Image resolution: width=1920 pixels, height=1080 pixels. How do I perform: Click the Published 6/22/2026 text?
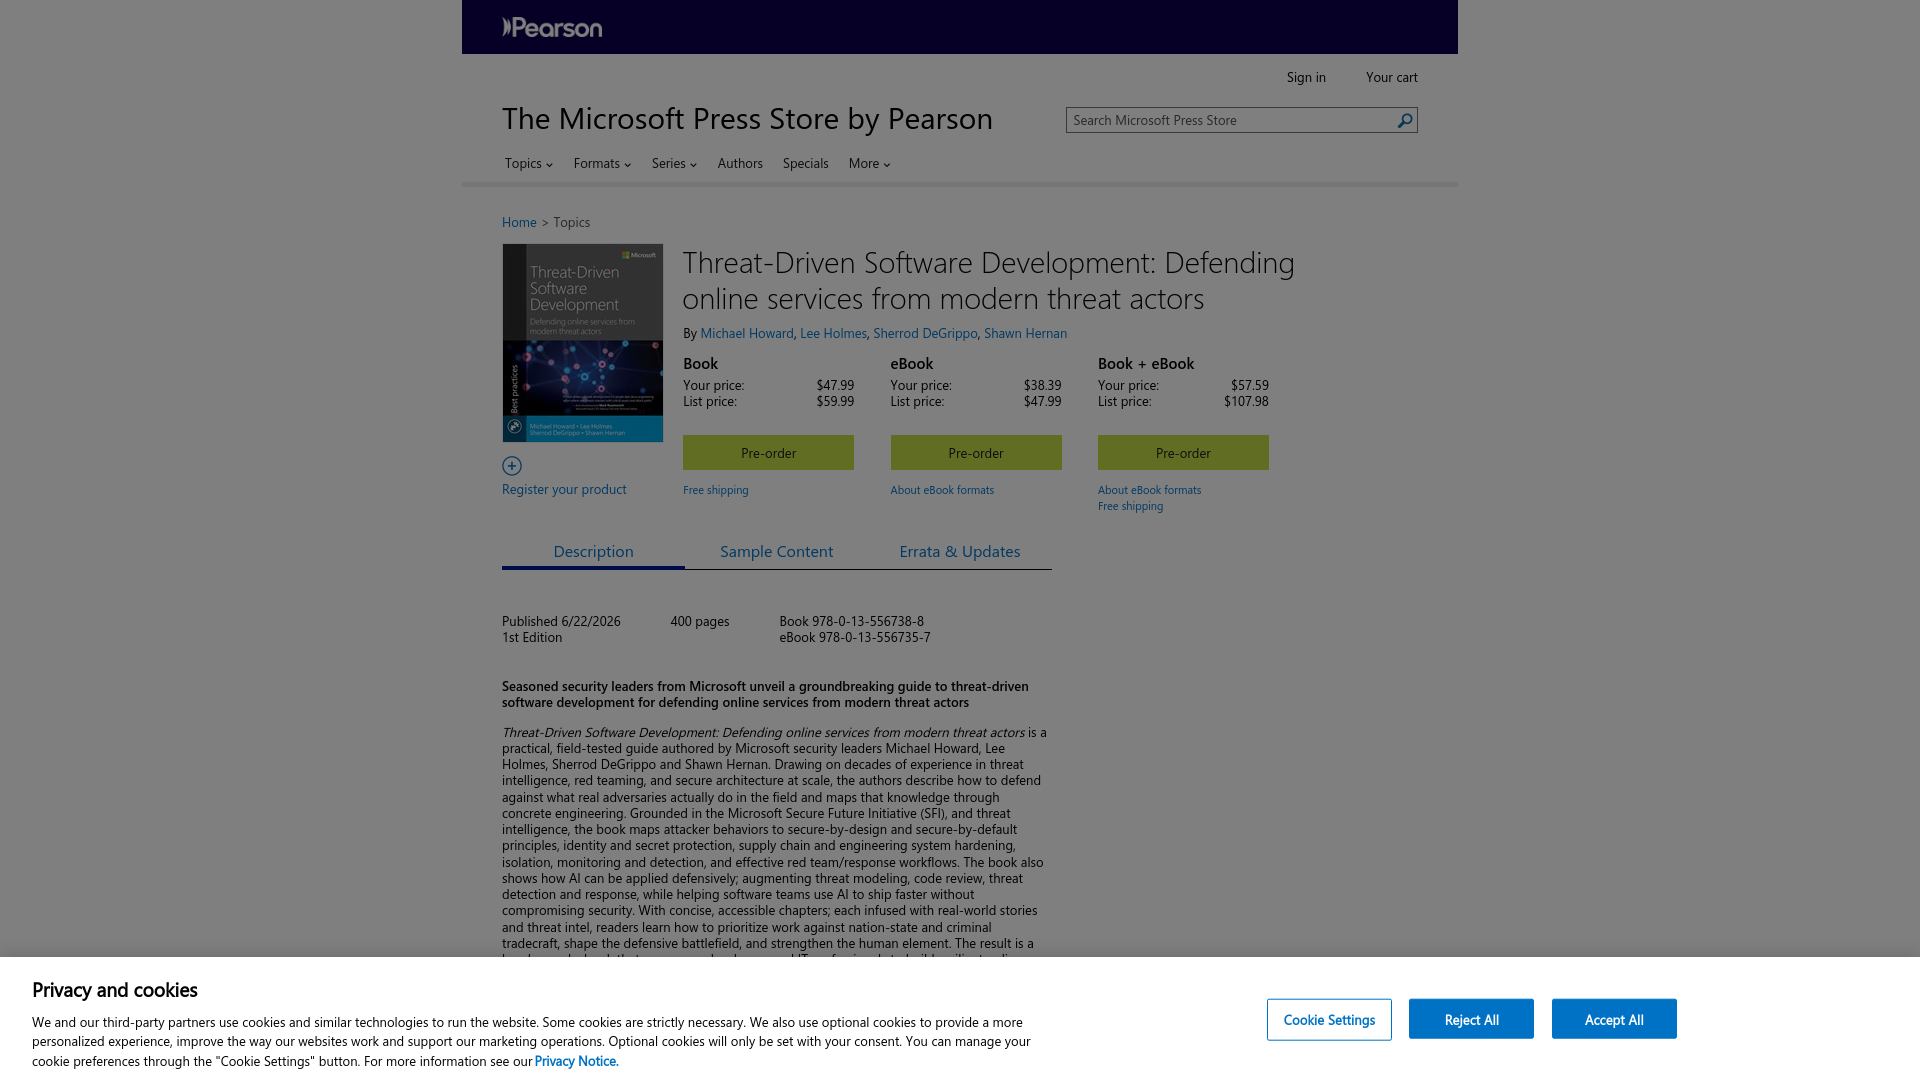(561, 621)
